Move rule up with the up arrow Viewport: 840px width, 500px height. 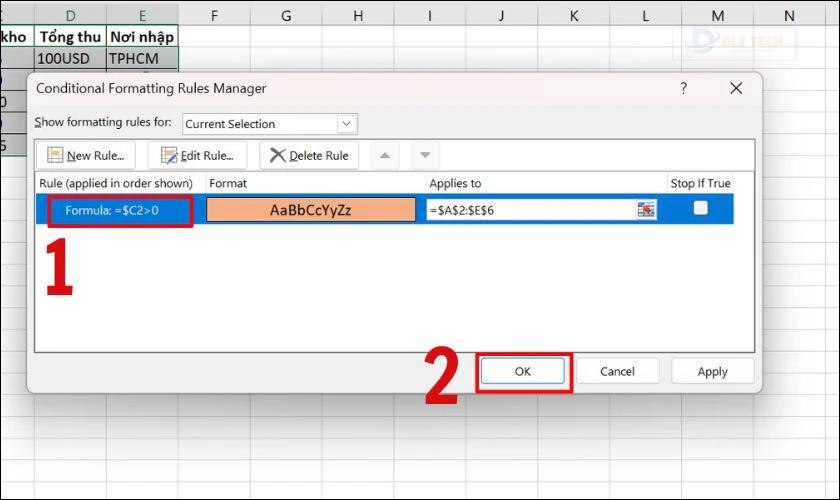click(385, 155)
